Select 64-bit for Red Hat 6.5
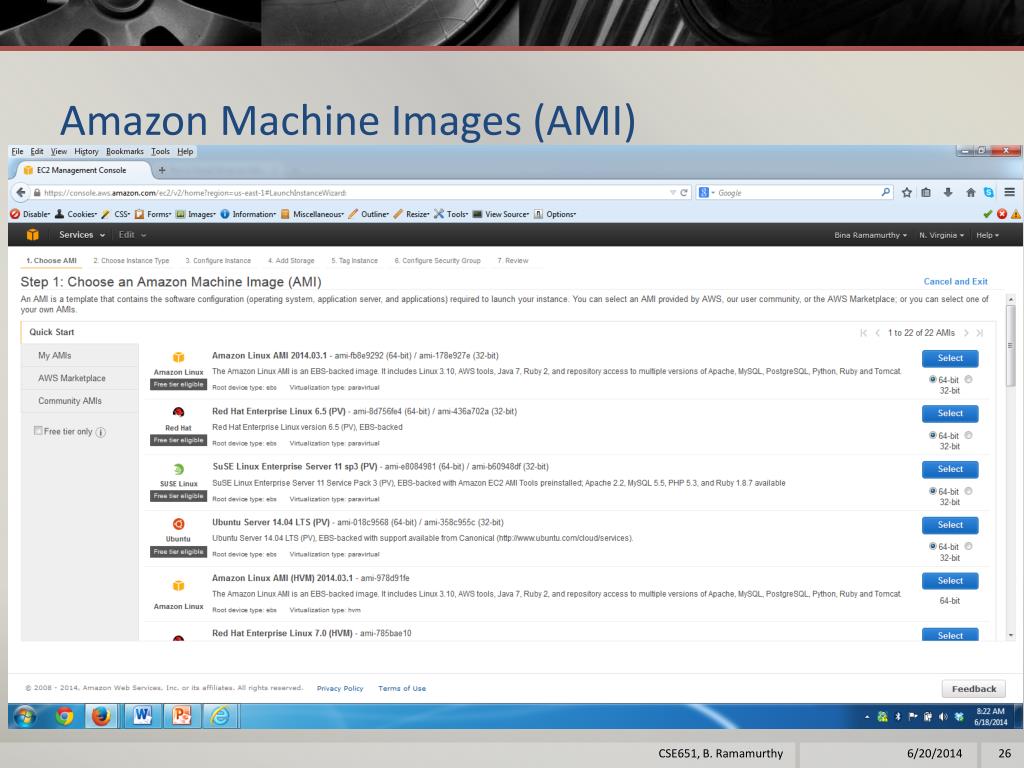The image size is (1024, 768). point(933,435)
